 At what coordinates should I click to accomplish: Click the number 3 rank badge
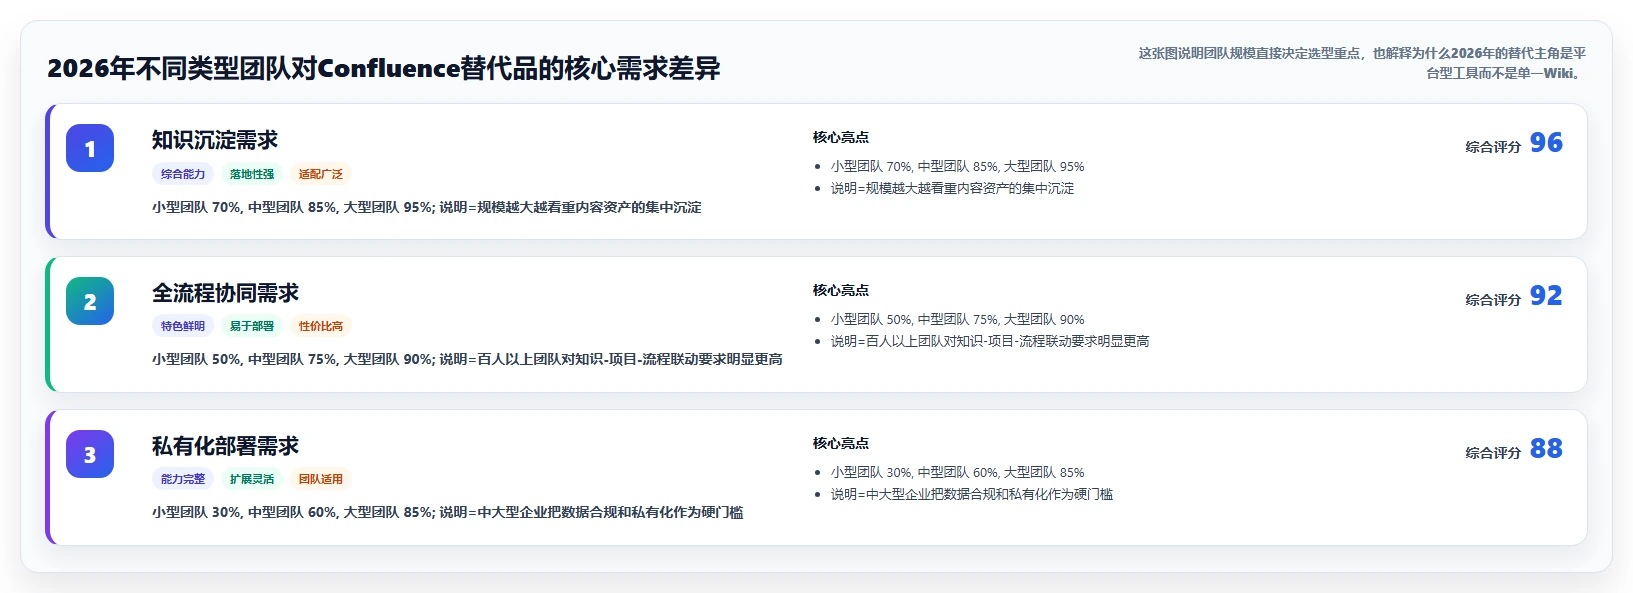90,454
